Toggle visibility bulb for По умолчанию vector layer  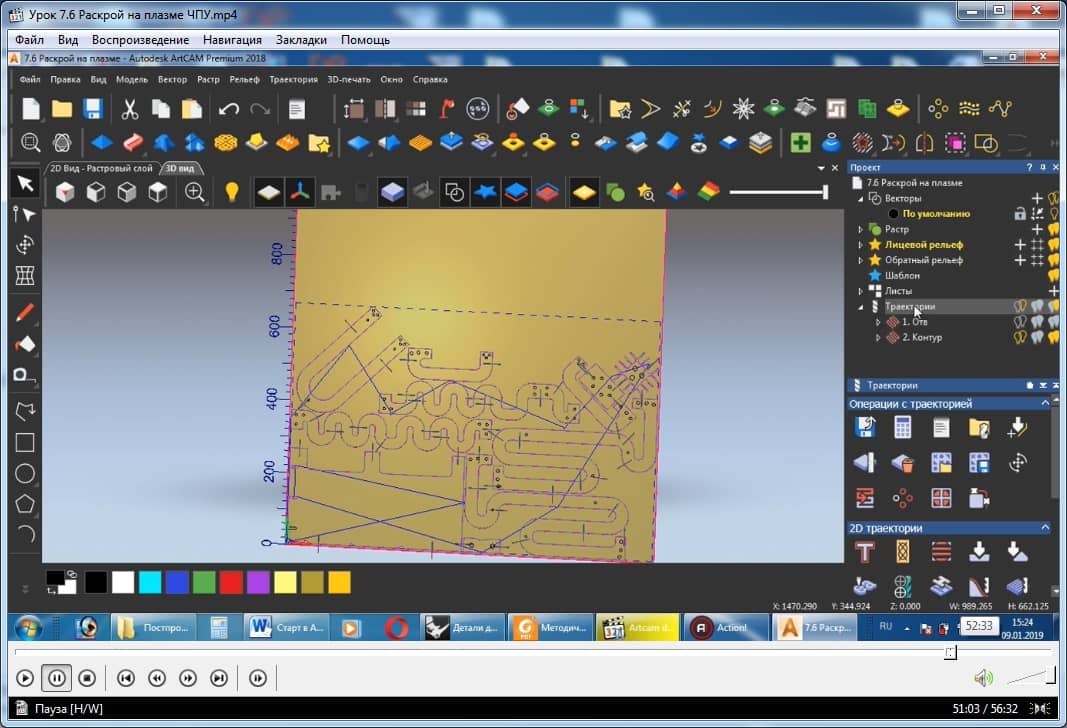1053,214
